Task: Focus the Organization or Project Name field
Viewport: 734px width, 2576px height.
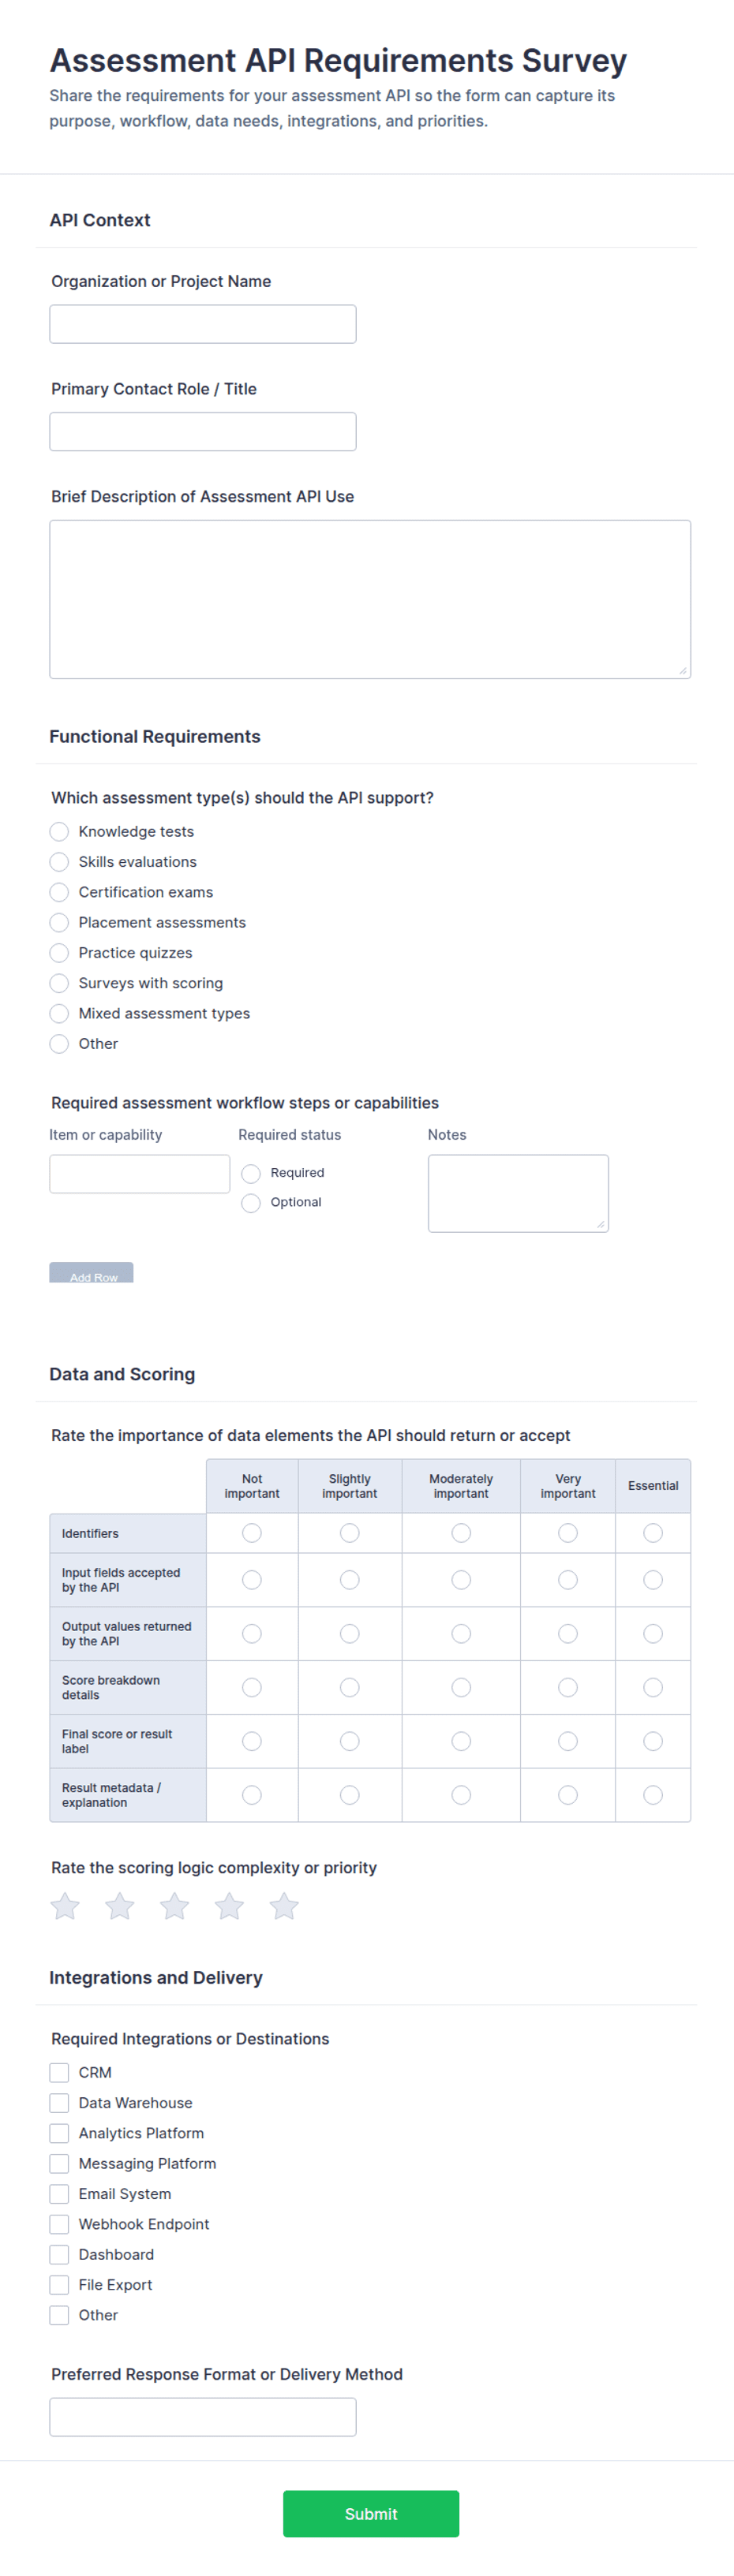Action: (x=203, y=324)
